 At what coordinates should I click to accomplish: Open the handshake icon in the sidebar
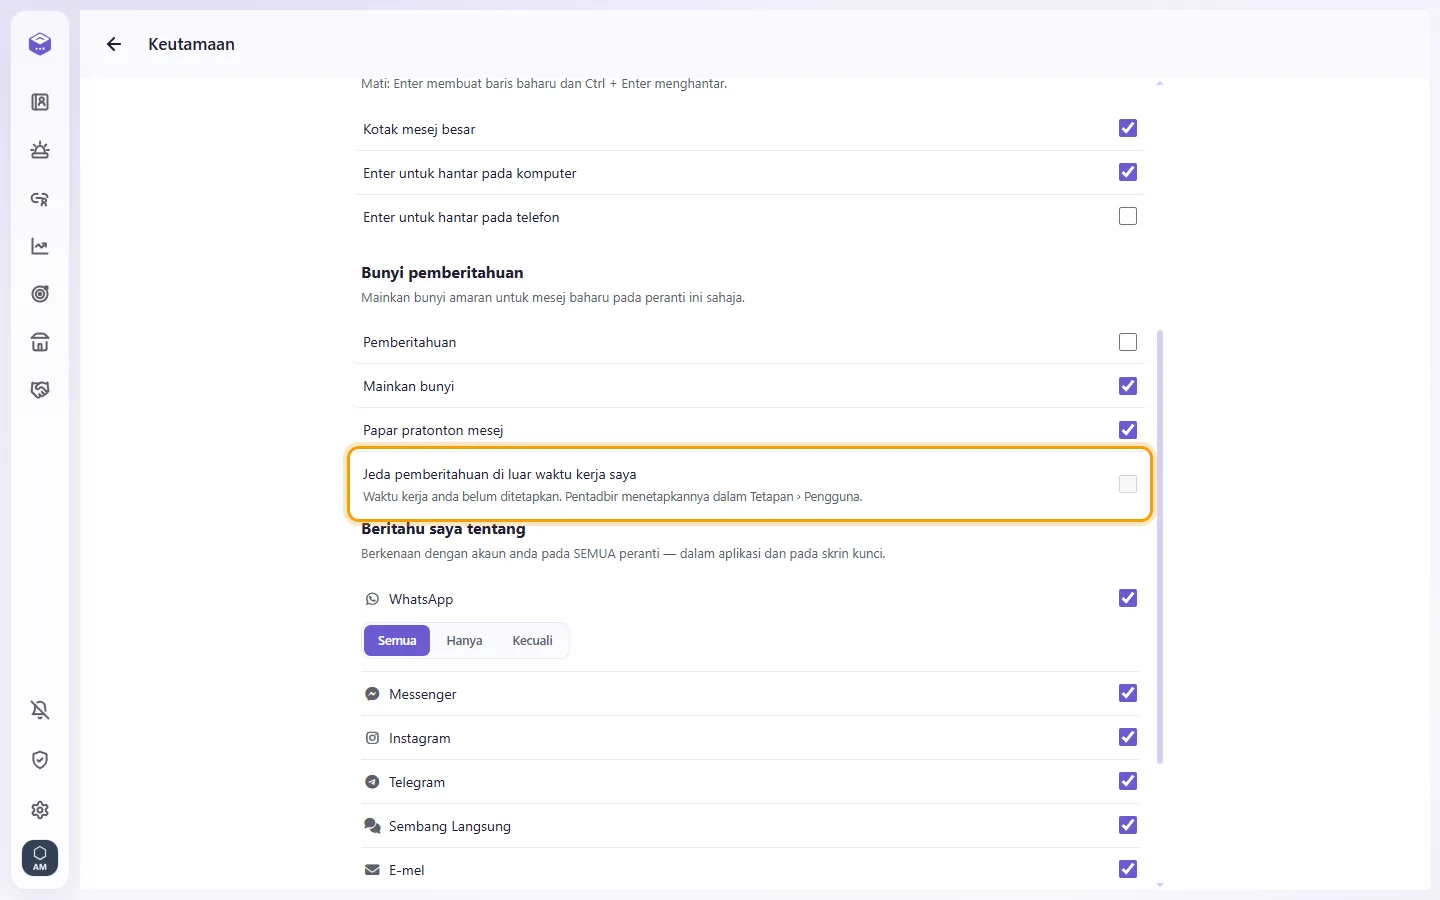[x=40, y=390]
